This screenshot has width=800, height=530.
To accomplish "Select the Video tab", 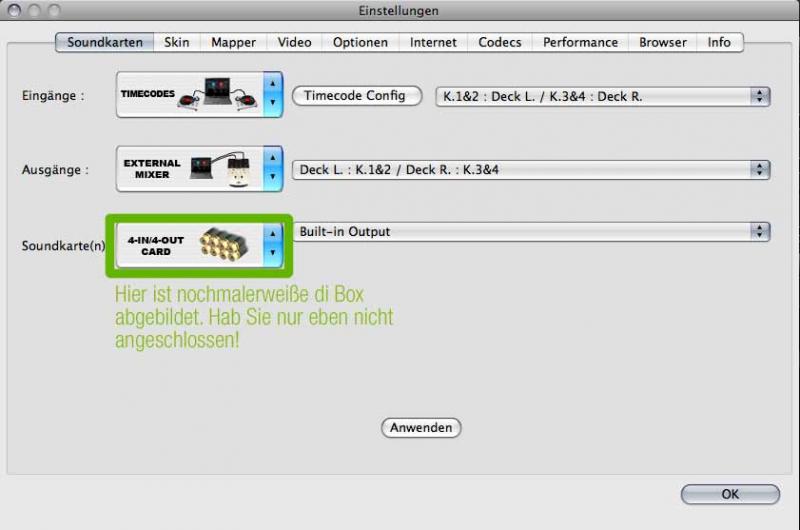I will [294, 42].
